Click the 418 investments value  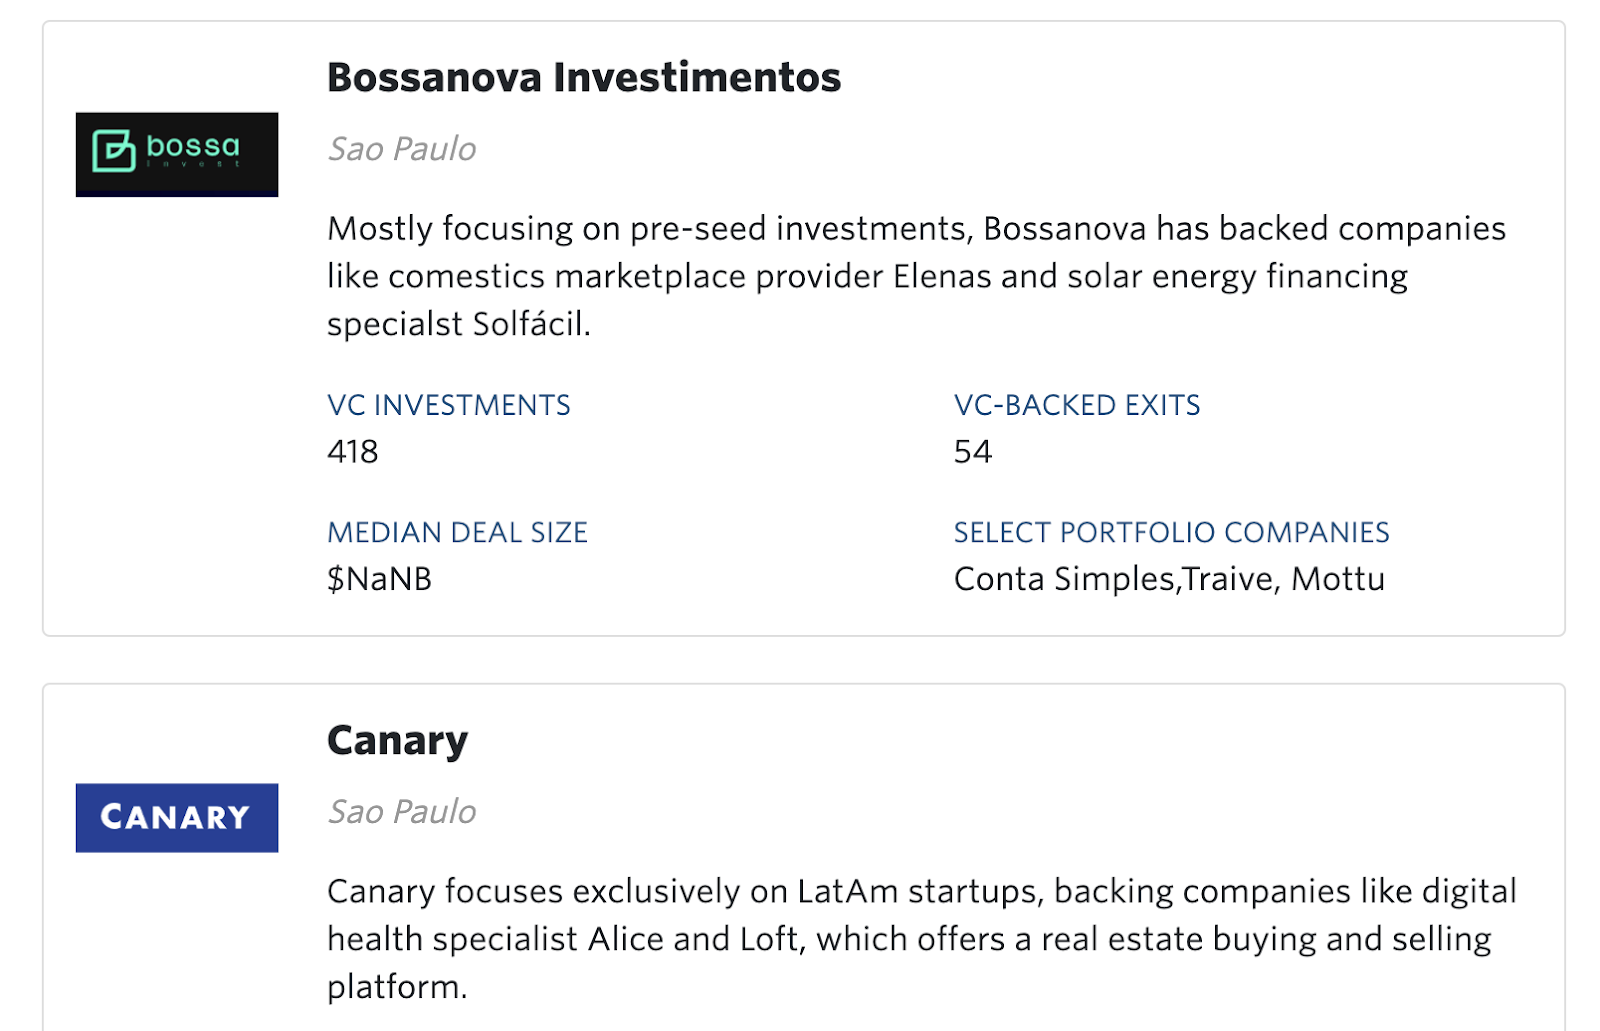click(x=353, y=452)
